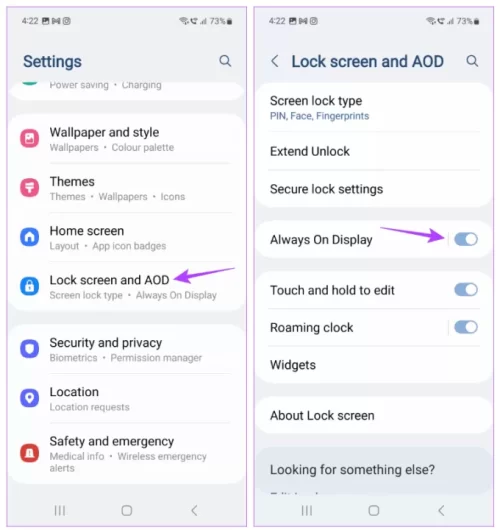The width and height of the screenshot is (500, 530).
Task: Tap the home navigation button on left phone
Action: coord(127,511)
